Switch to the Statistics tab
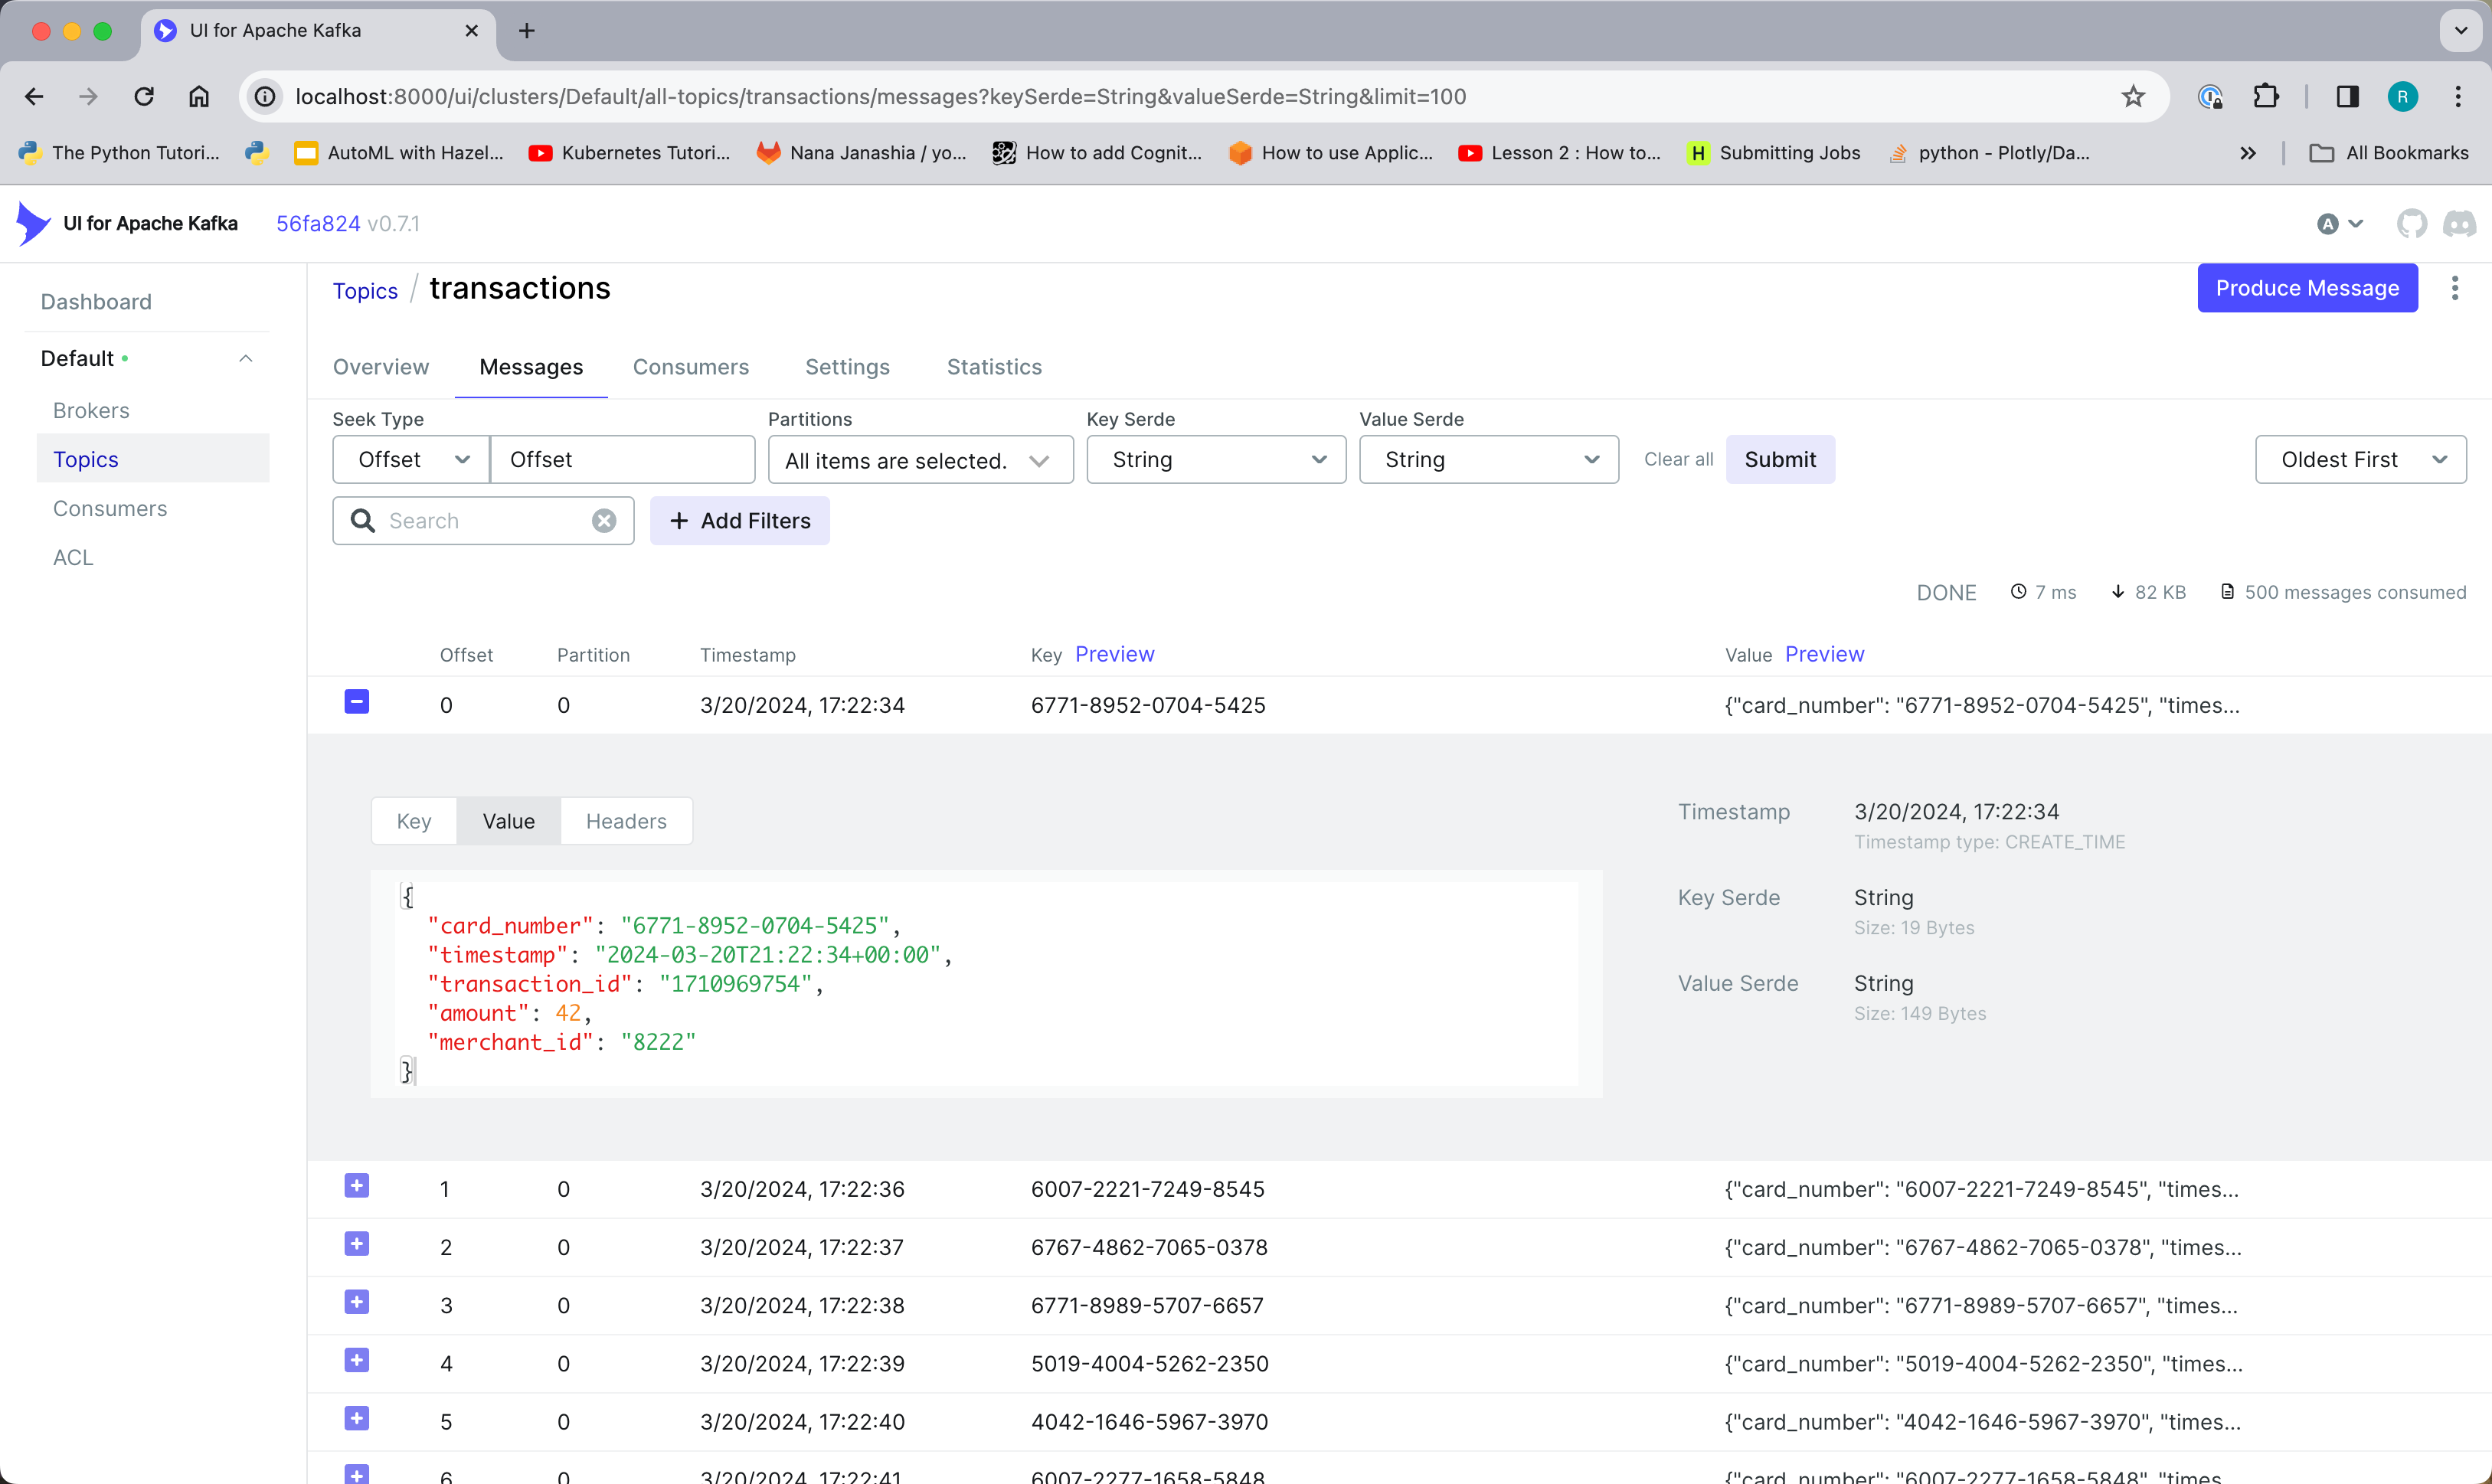 tap(993, 366)
